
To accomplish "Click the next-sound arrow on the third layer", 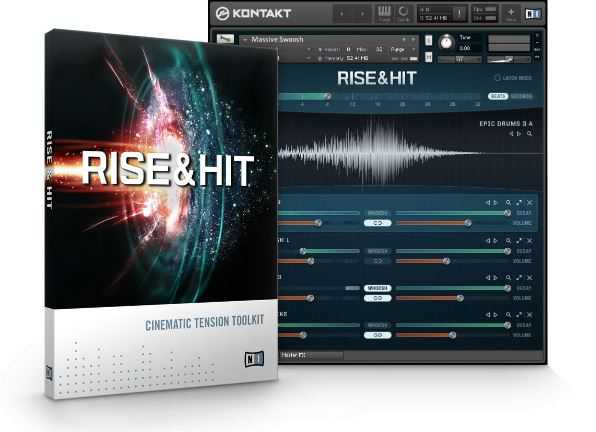I will [496, 278].
